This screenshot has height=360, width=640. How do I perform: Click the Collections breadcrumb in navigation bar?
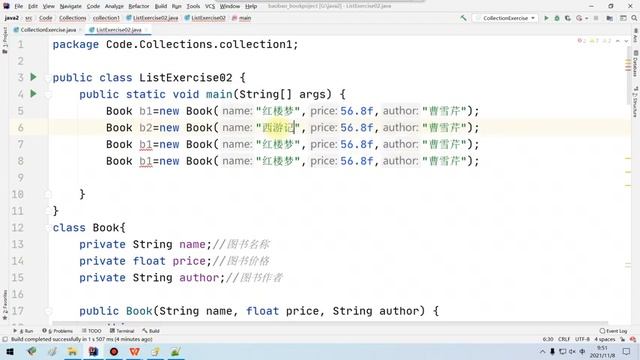(x=72, y=18)
